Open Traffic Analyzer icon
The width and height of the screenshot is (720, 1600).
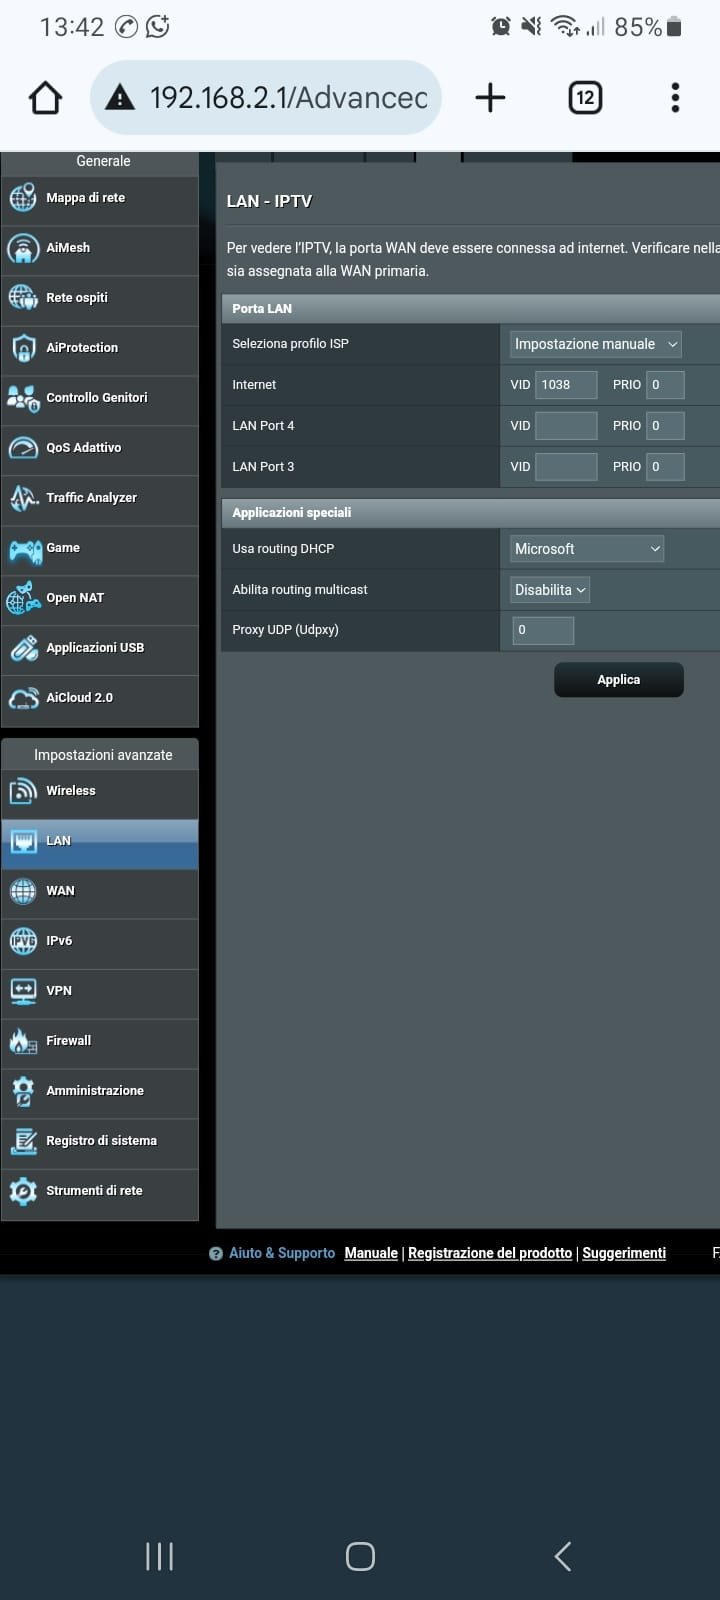(x=23, y=498)
